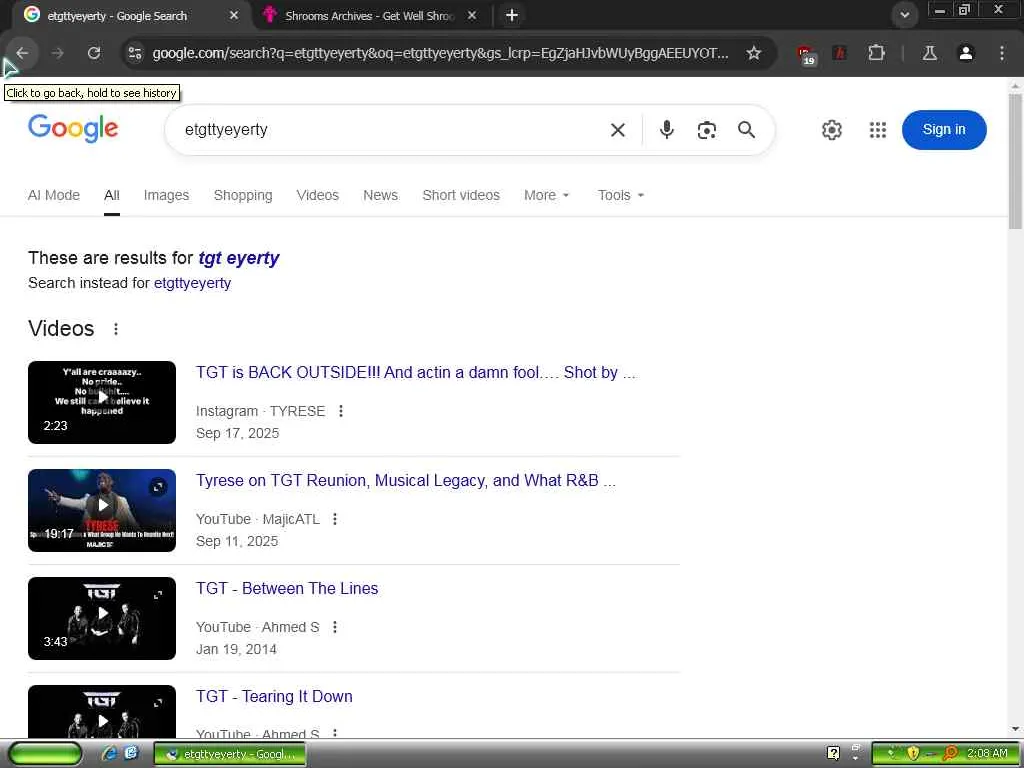Open the Extensions puzzle menu
1024x768 pixels.
(x=876, y=53)
